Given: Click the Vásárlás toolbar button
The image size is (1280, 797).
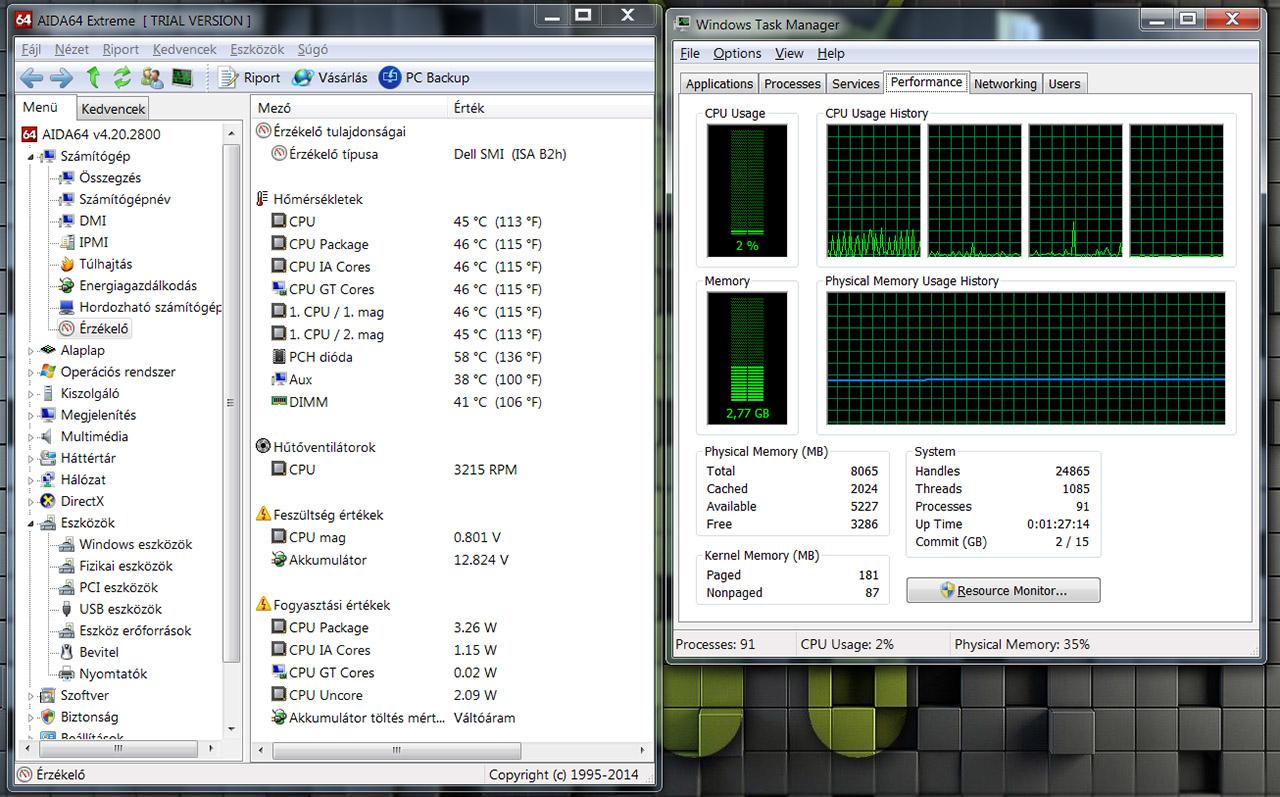Looking at the screenshot, I should [x=329, y=77].
